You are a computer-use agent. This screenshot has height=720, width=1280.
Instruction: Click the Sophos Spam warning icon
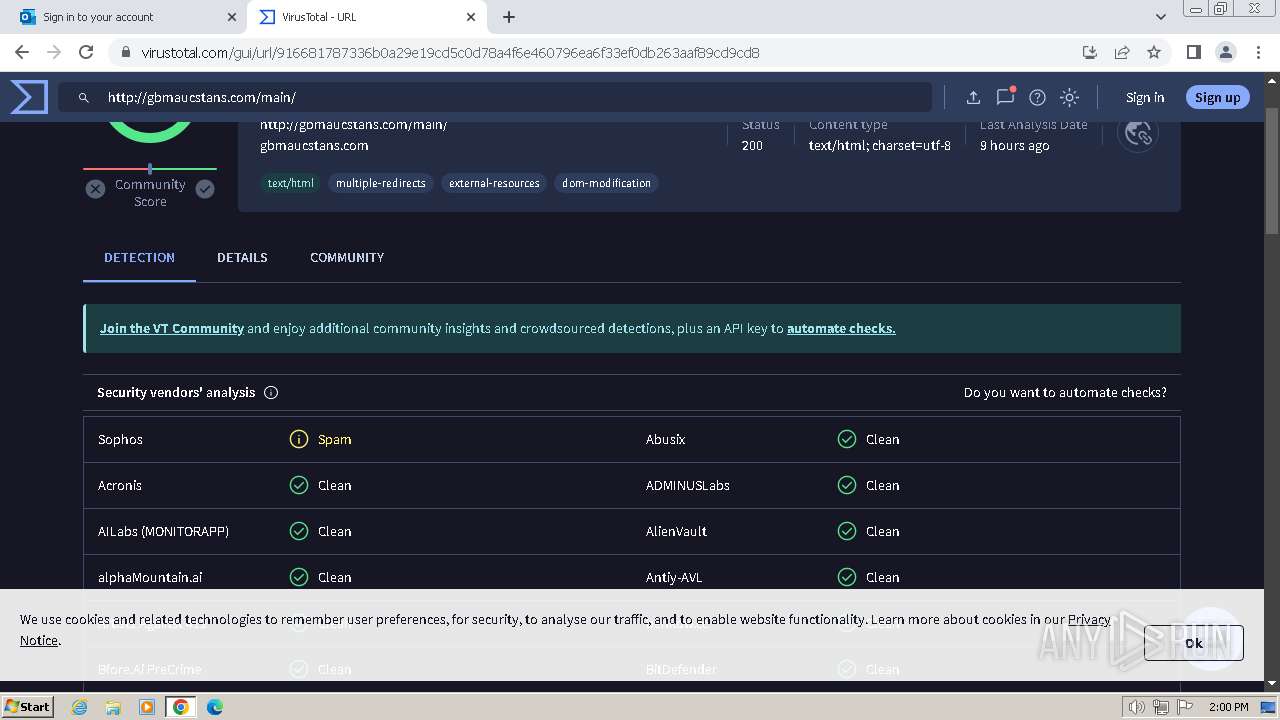[x=299, y=439]
